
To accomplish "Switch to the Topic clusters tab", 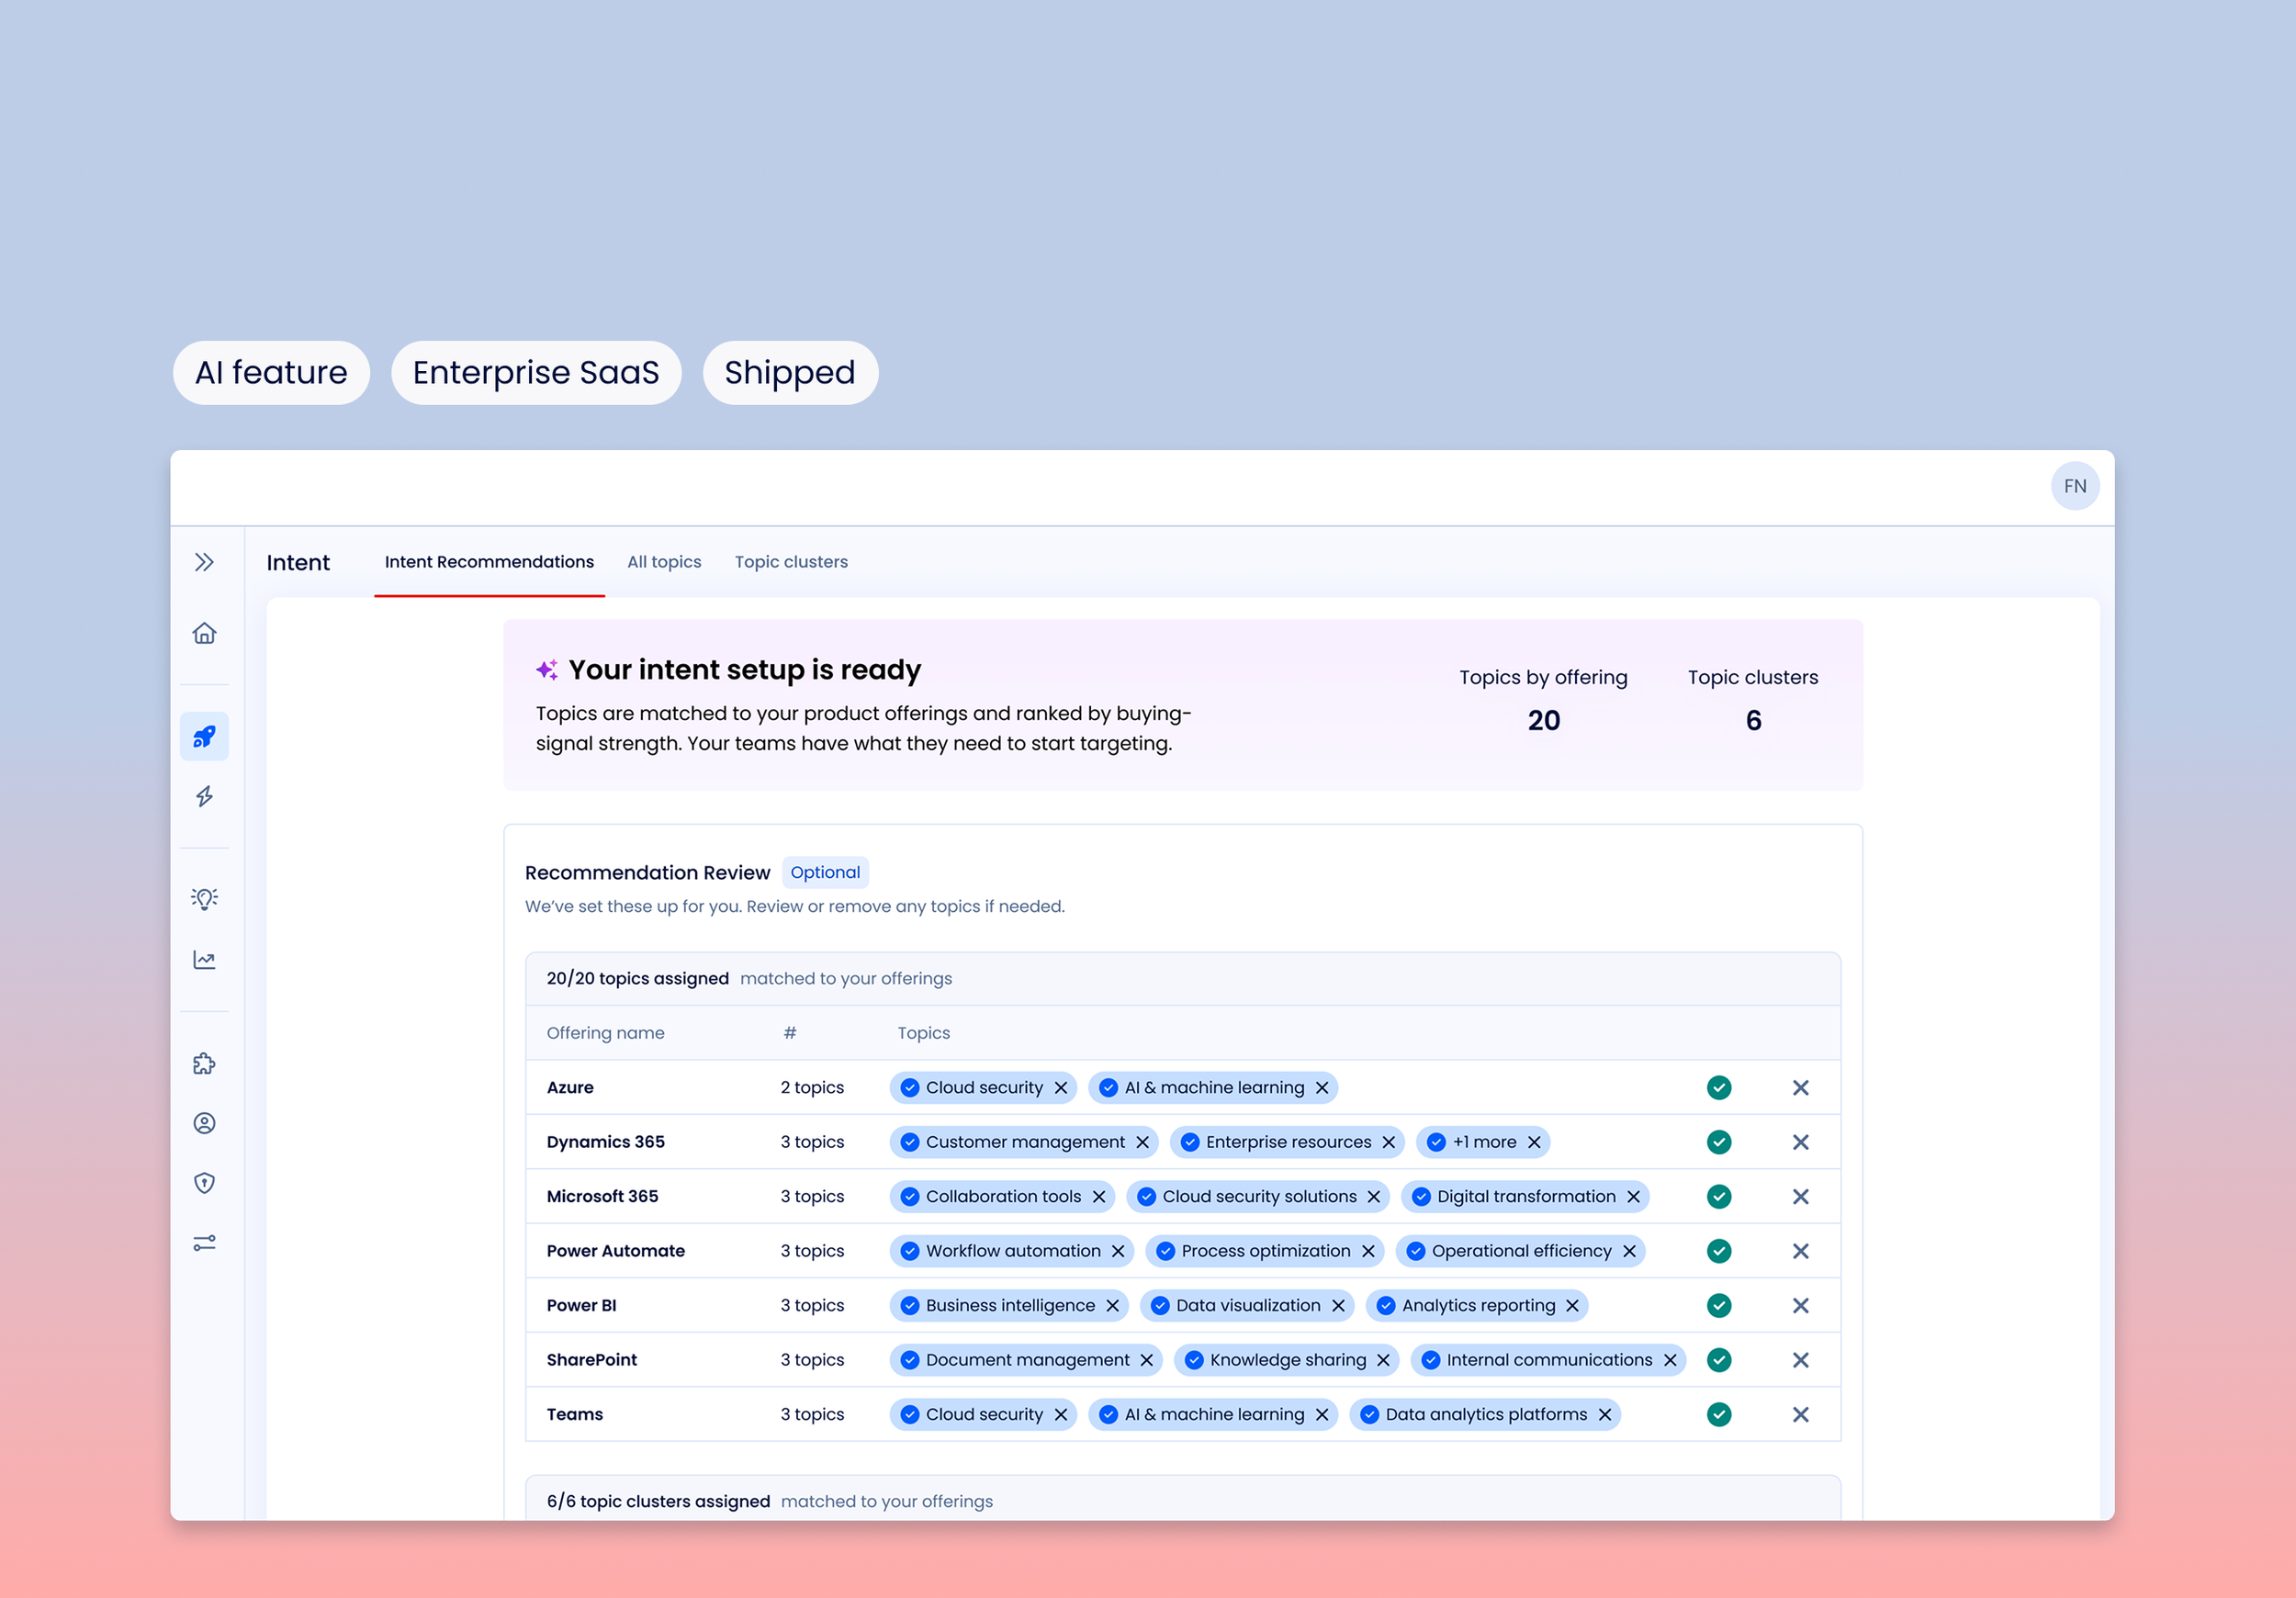I will click(x=791, y=562).
